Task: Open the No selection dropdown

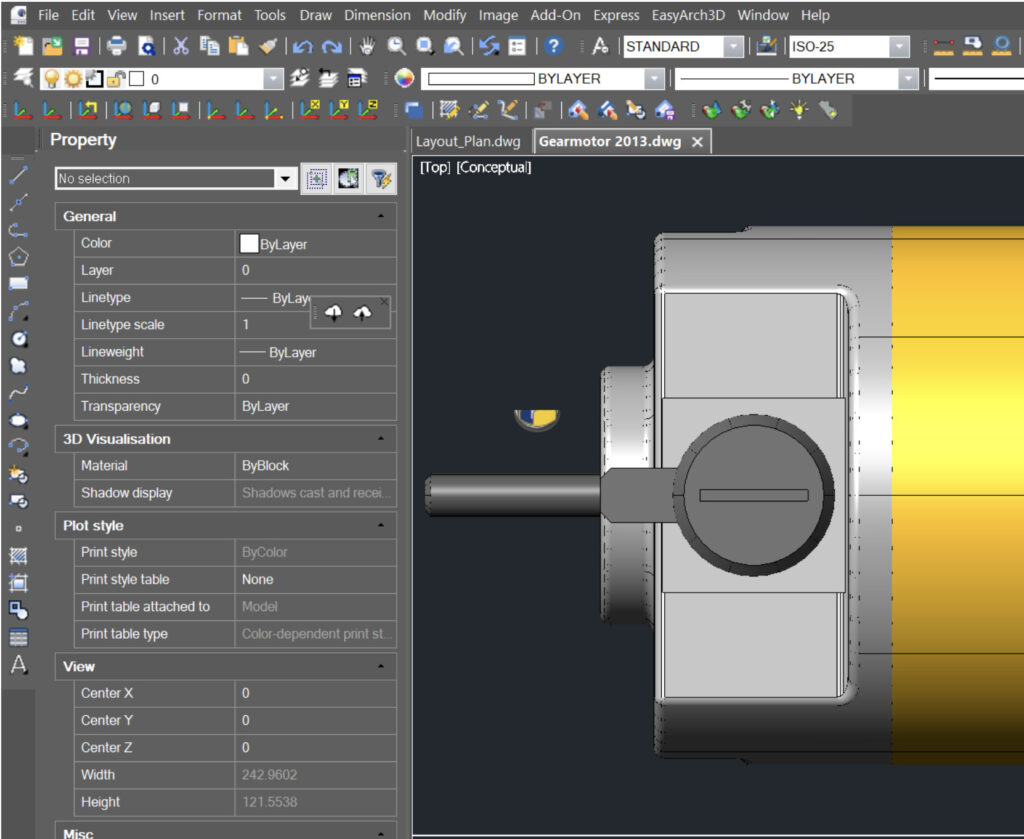Action: click(x=286, y=179)
